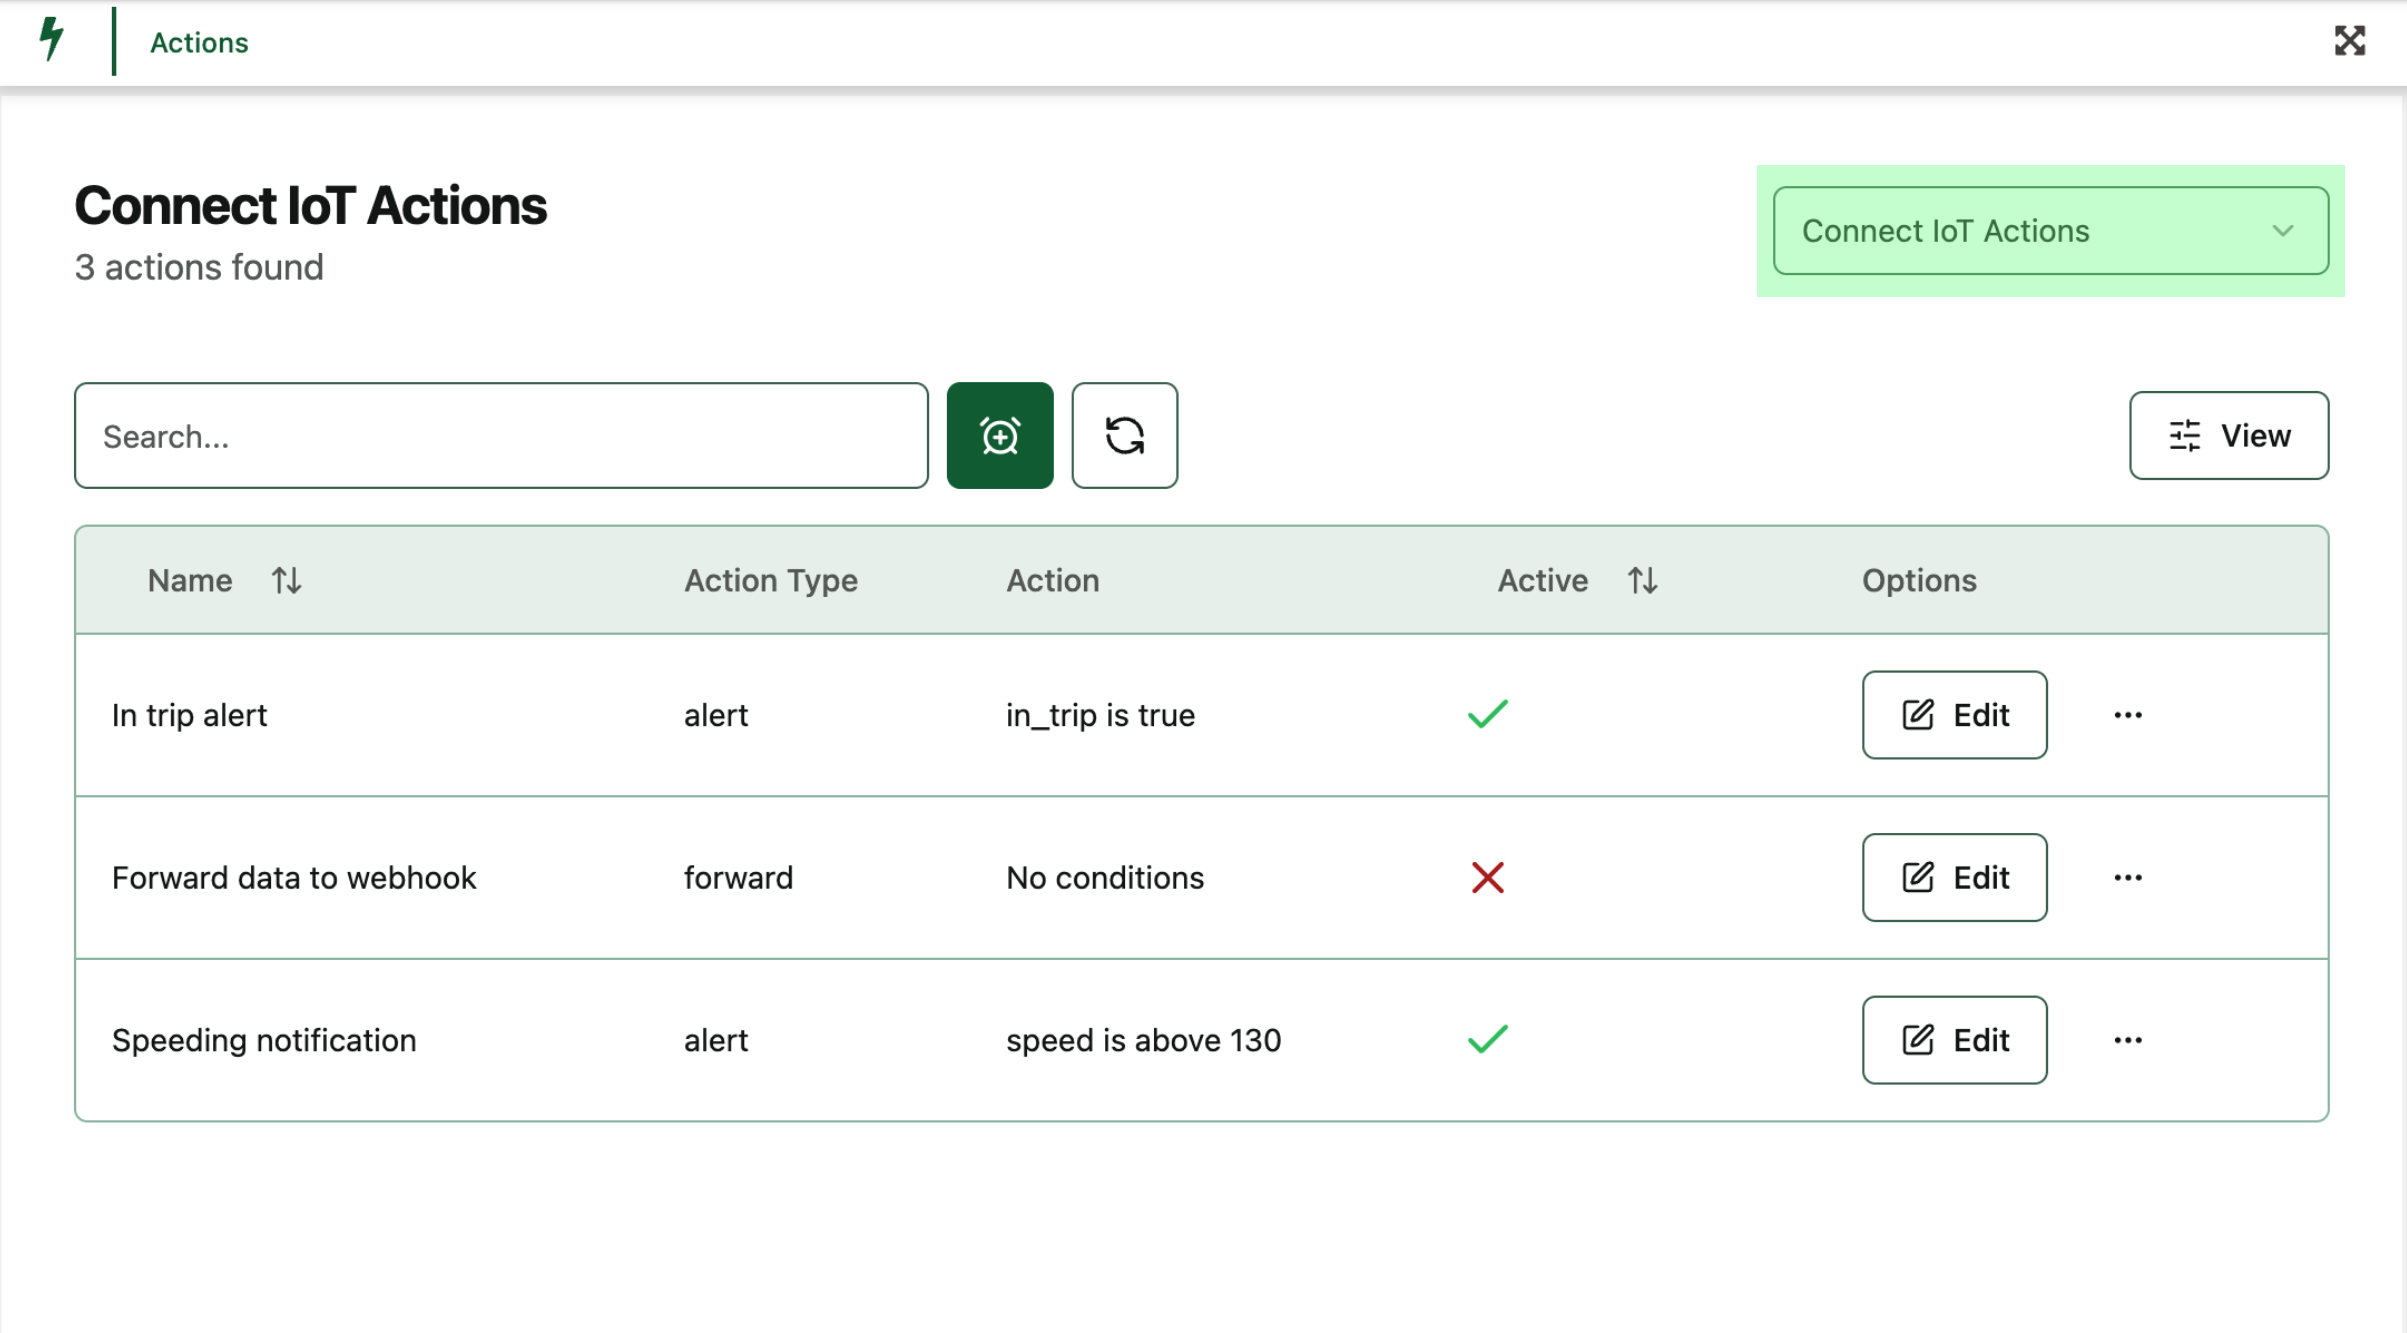This screenshot has width=2407, height=1333.
Task: Click the edit pencil icon for Speeding notification
Action: point(1916,1039)
